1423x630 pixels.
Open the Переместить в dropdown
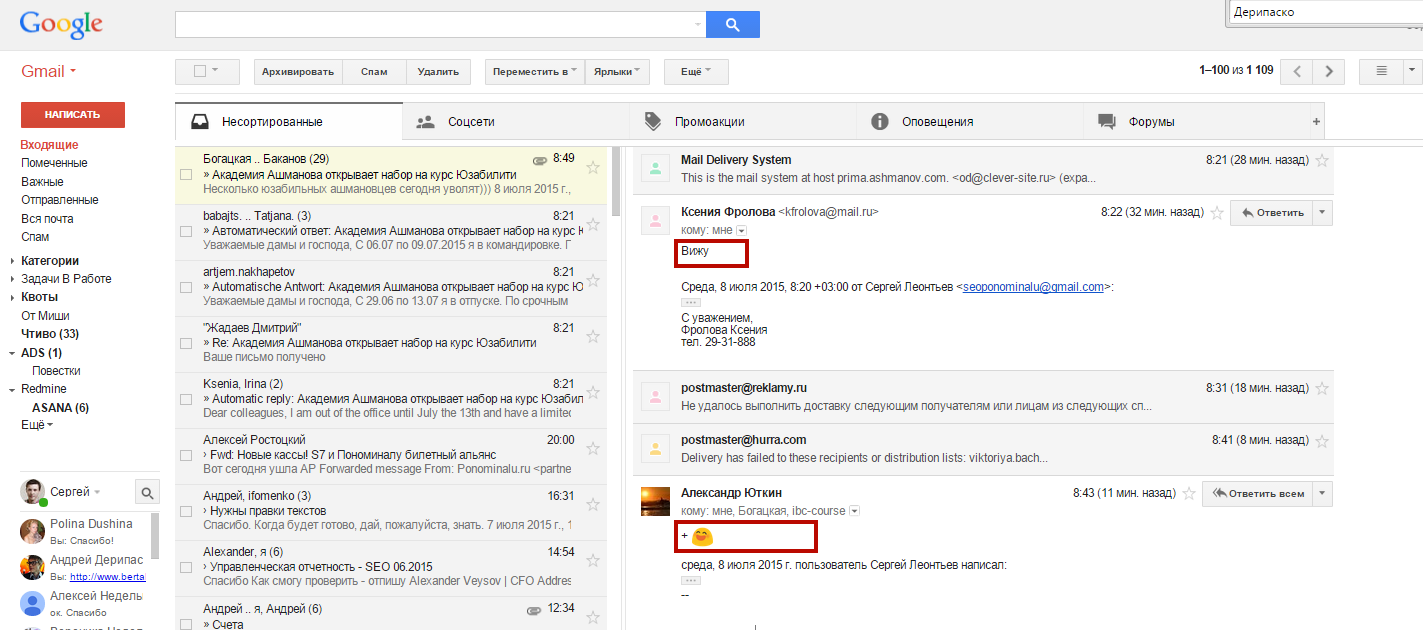click(535, 71)
